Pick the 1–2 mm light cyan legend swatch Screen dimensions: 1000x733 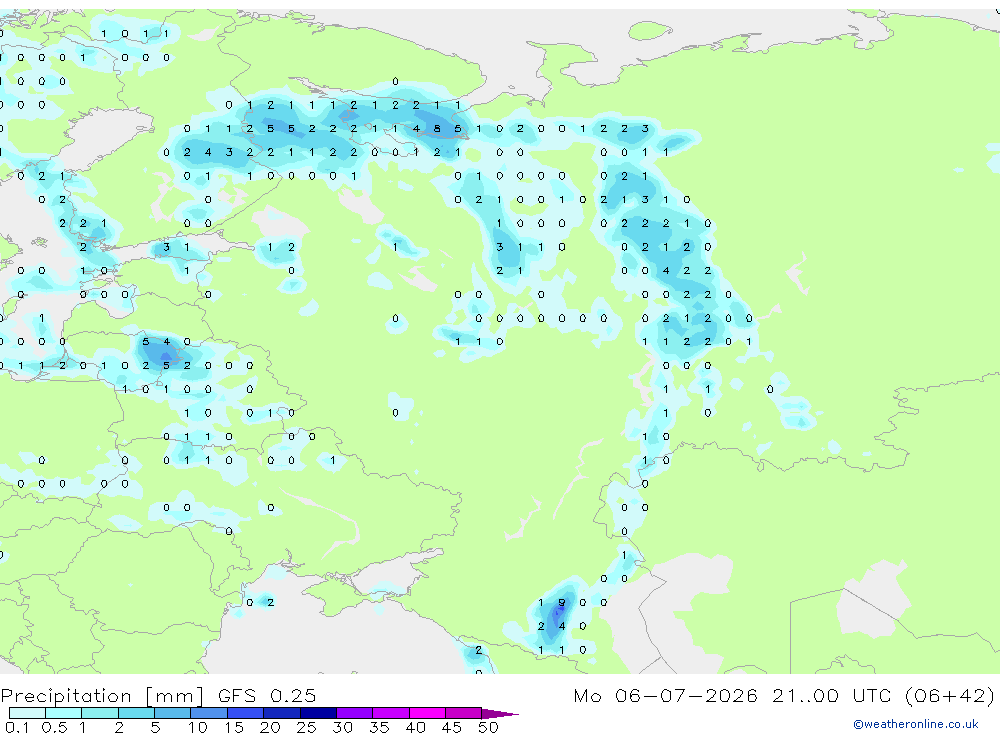[x=100, y=713]
